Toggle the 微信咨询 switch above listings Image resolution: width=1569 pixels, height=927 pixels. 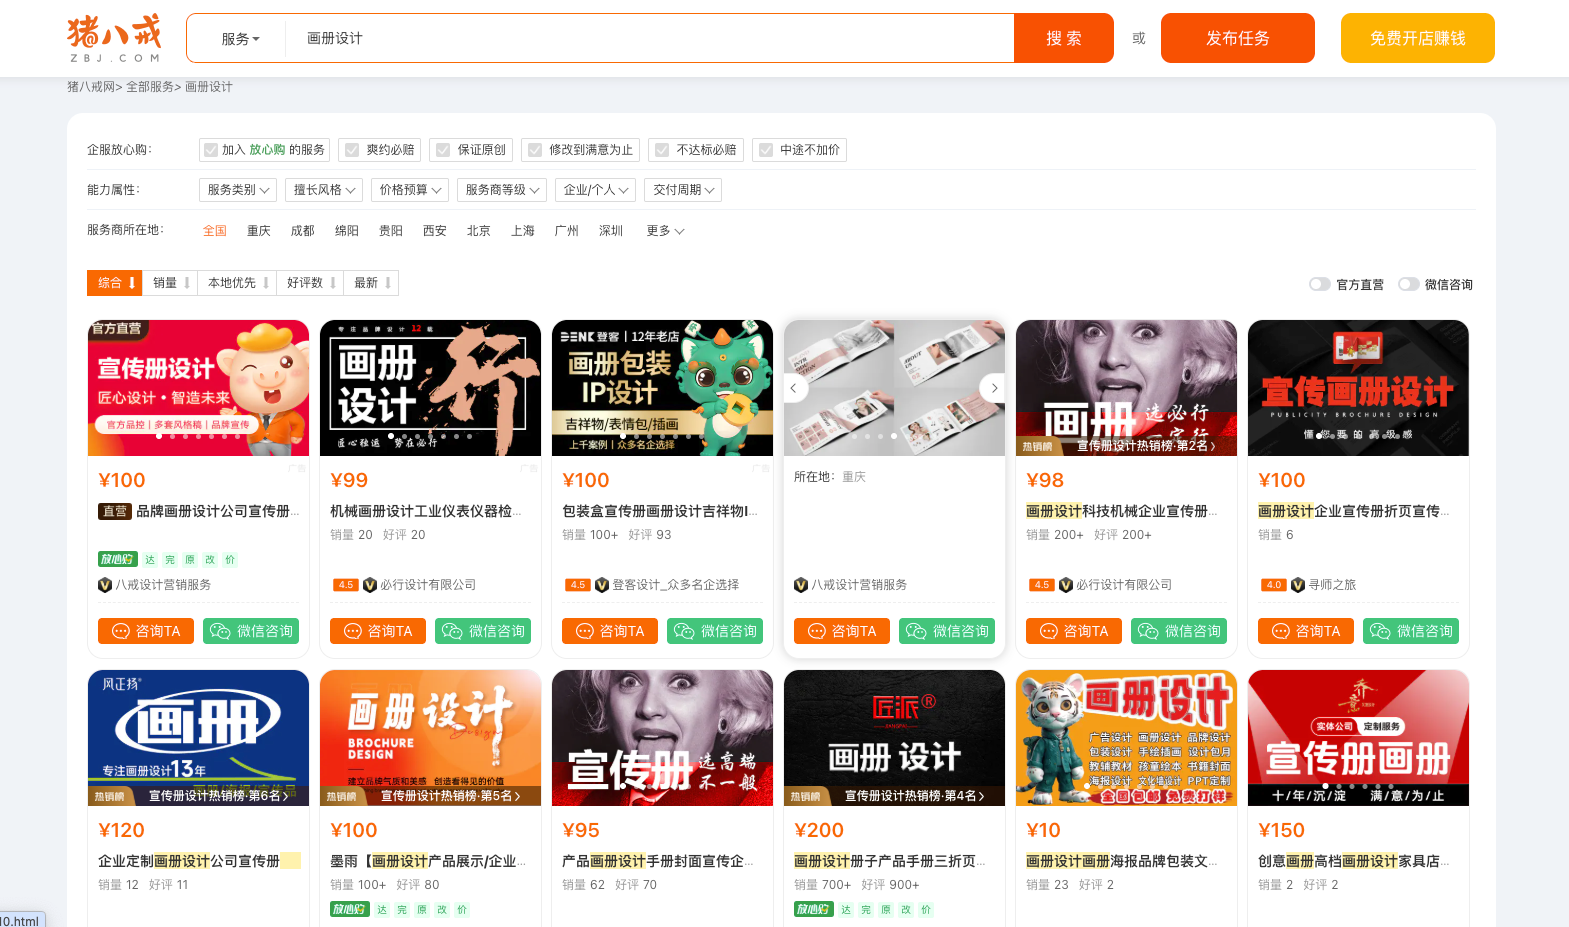tap(1408, 284)
